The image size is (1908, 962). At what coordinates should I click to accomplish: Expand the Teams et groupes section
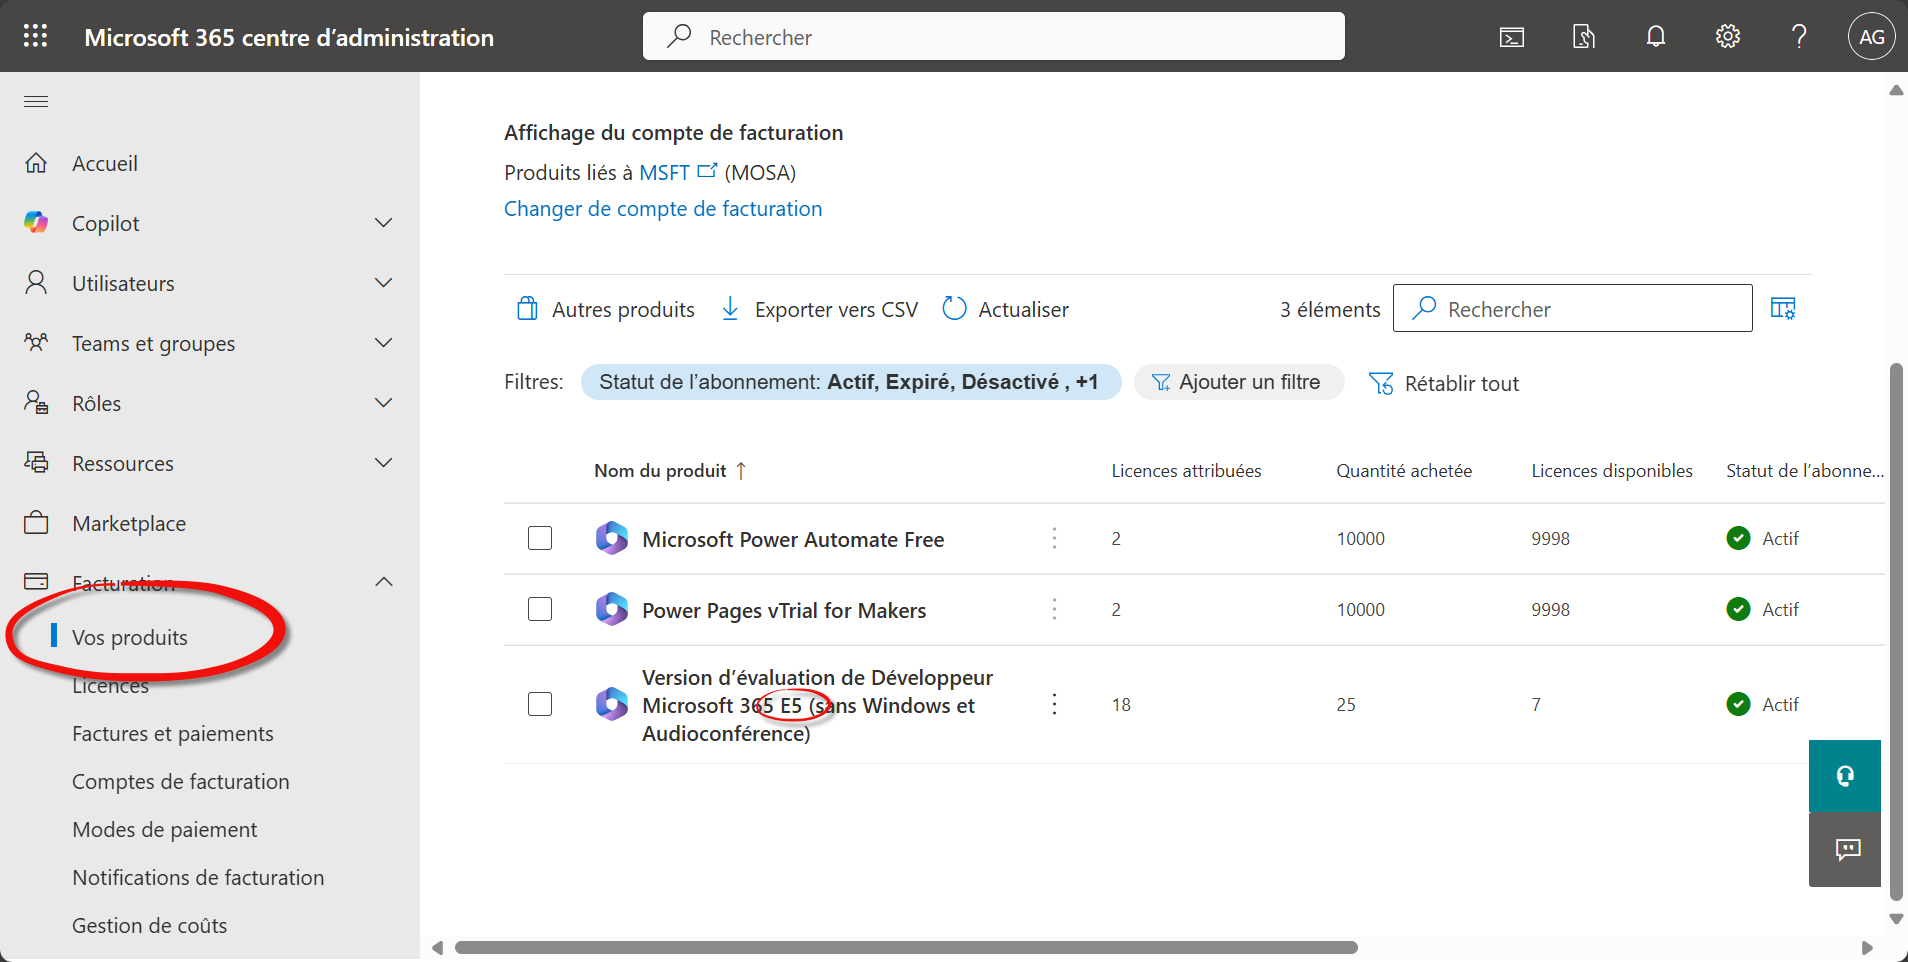tap(383, 343)
